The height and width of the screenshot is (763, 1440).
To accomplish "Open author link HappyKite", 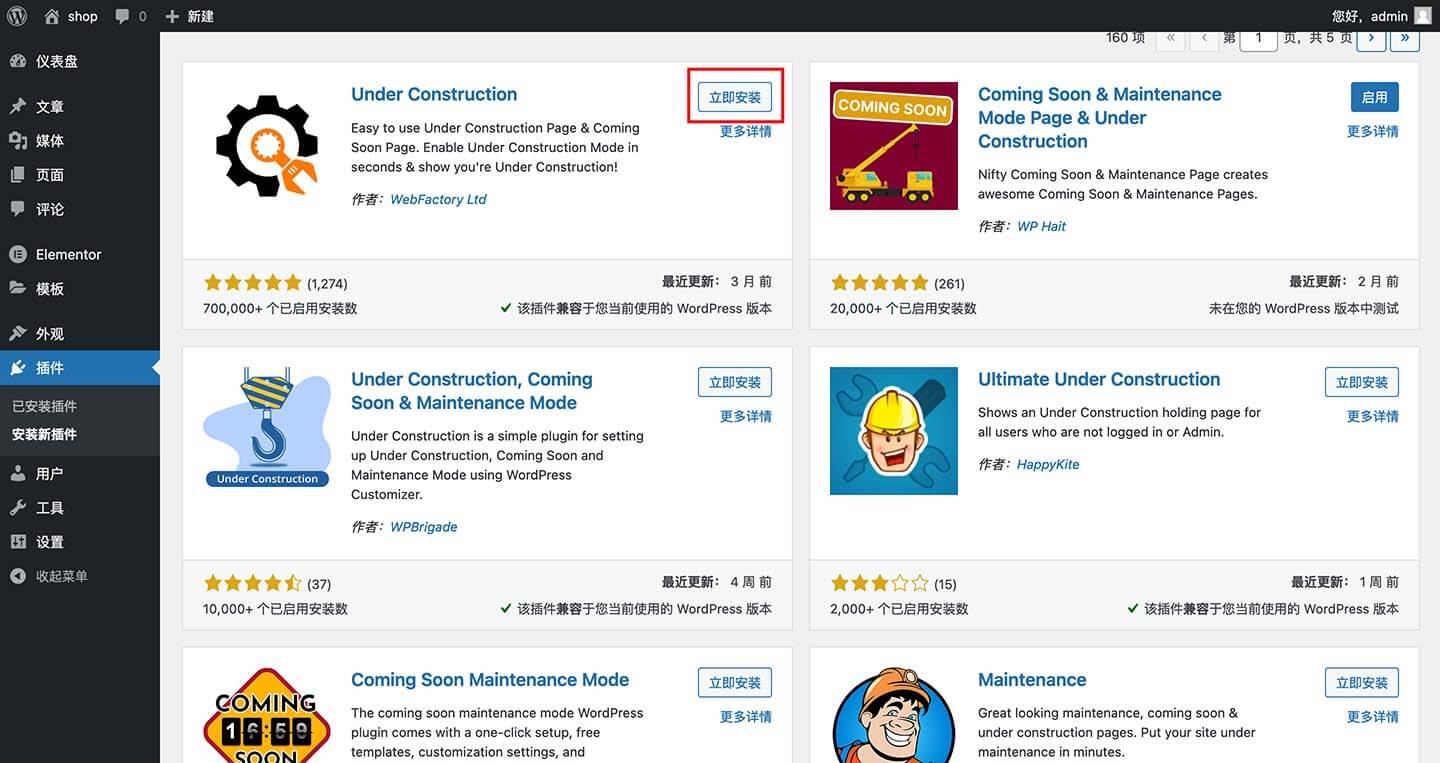I will [x=1048, y=464].
